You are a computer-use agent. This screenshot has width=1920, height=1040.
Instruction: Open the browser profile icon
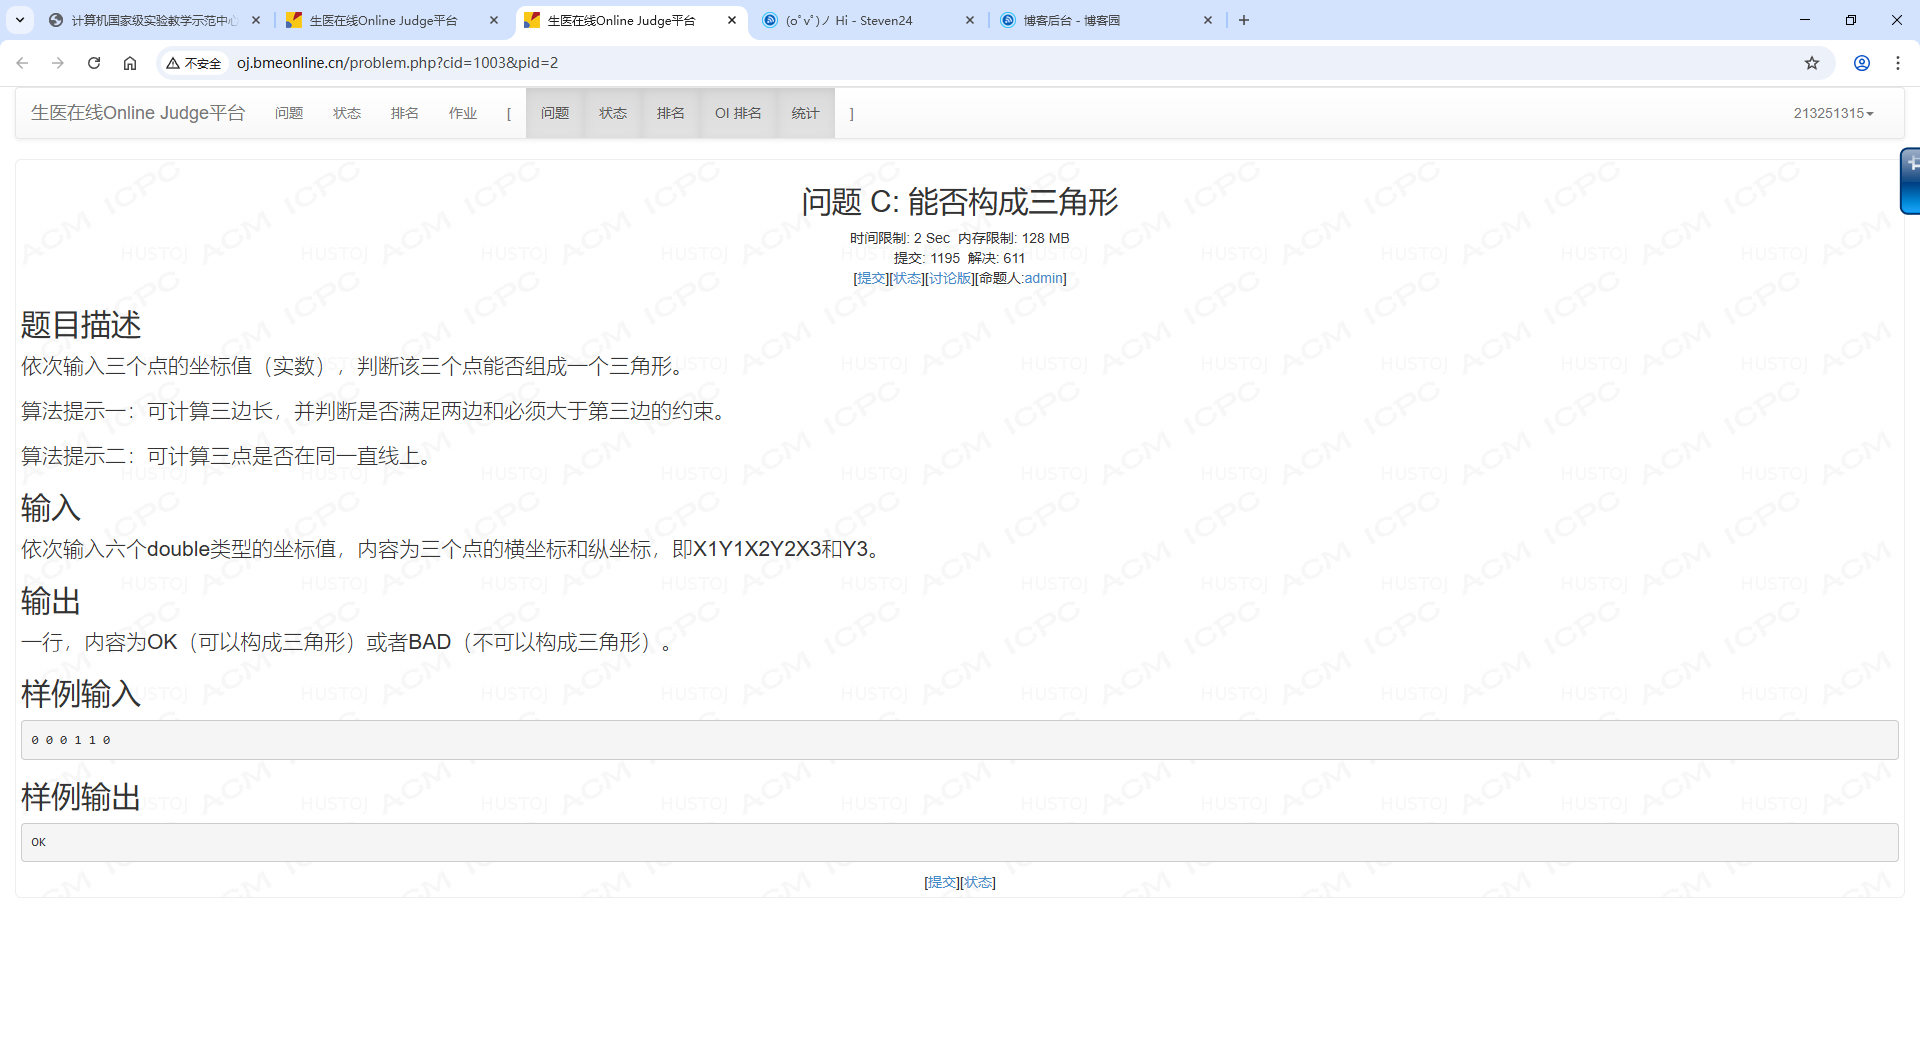point(1862,63)
